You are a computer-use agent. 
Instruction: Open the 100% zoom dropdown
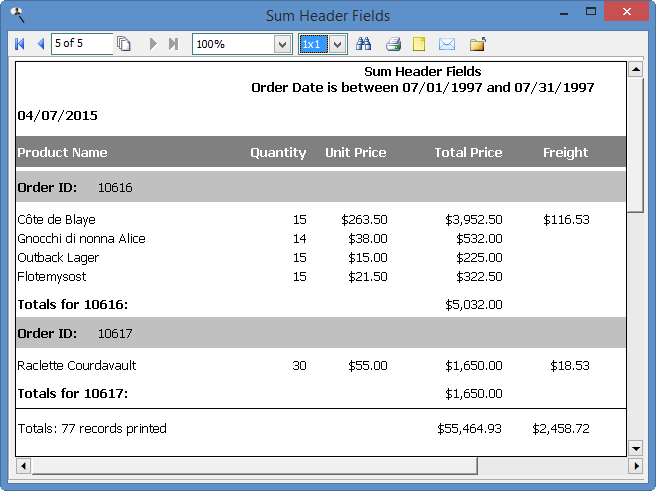coord(282,44)
